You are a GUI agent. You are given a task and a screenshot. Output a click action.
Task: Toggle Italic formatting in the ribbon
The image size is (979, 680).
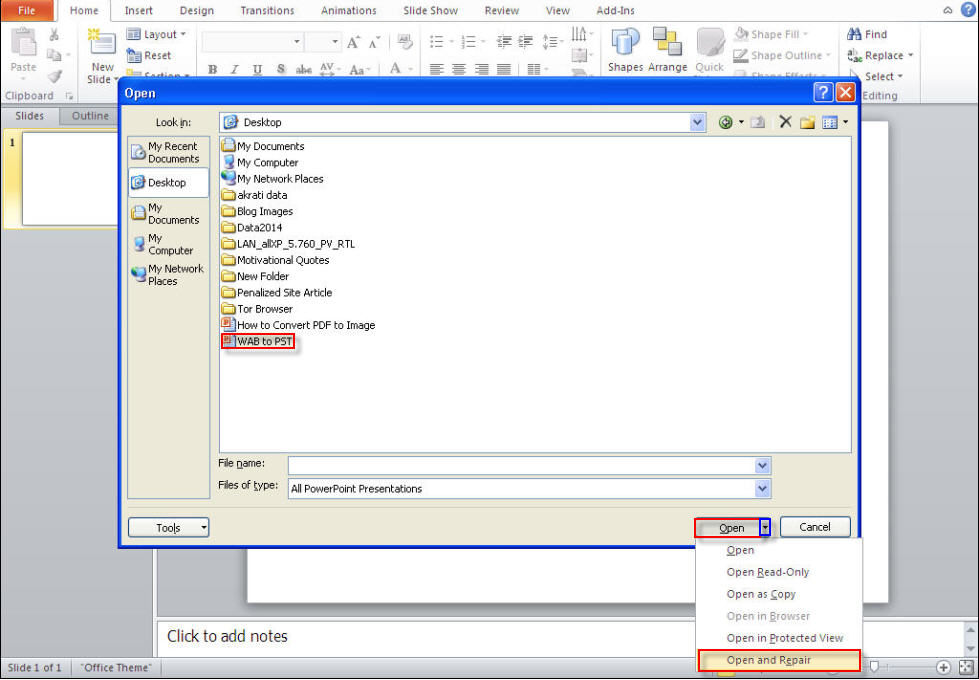[234, 70]
